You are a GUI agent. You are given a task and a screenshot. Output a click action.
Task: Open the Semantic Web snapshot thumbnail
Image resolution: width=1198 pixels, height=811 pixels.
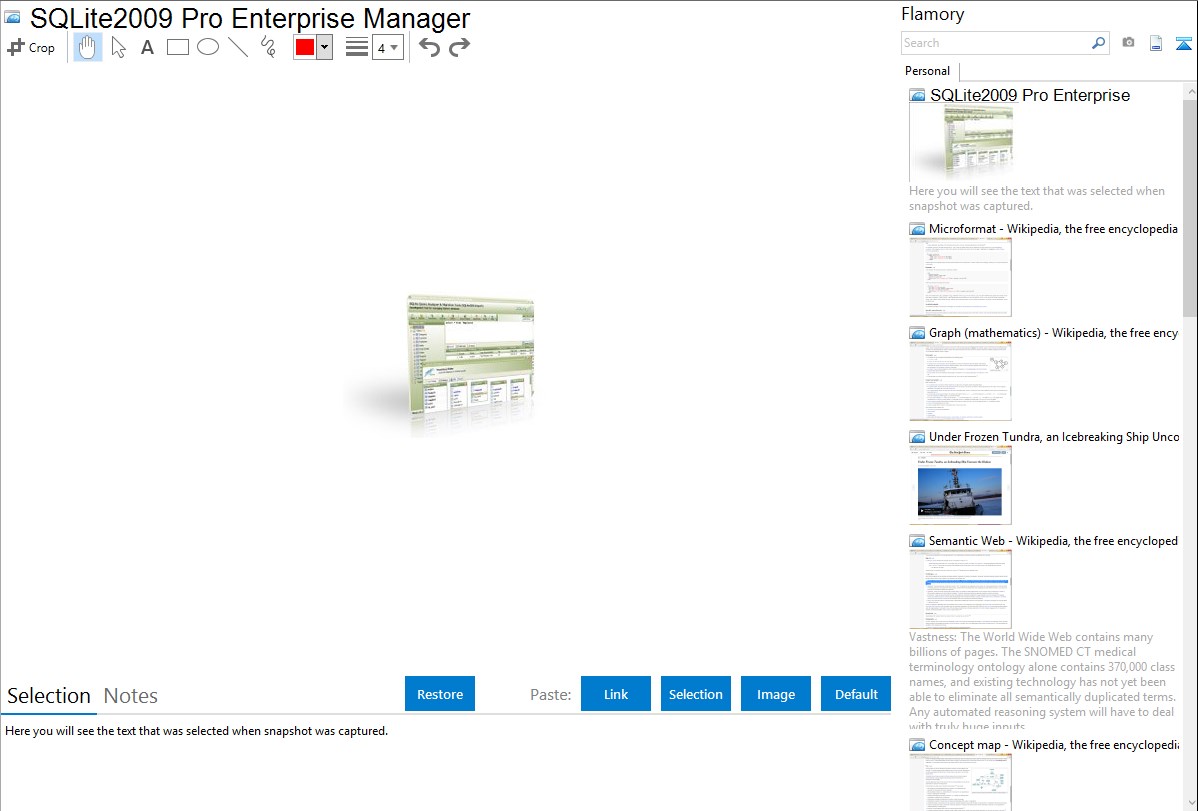960,589
